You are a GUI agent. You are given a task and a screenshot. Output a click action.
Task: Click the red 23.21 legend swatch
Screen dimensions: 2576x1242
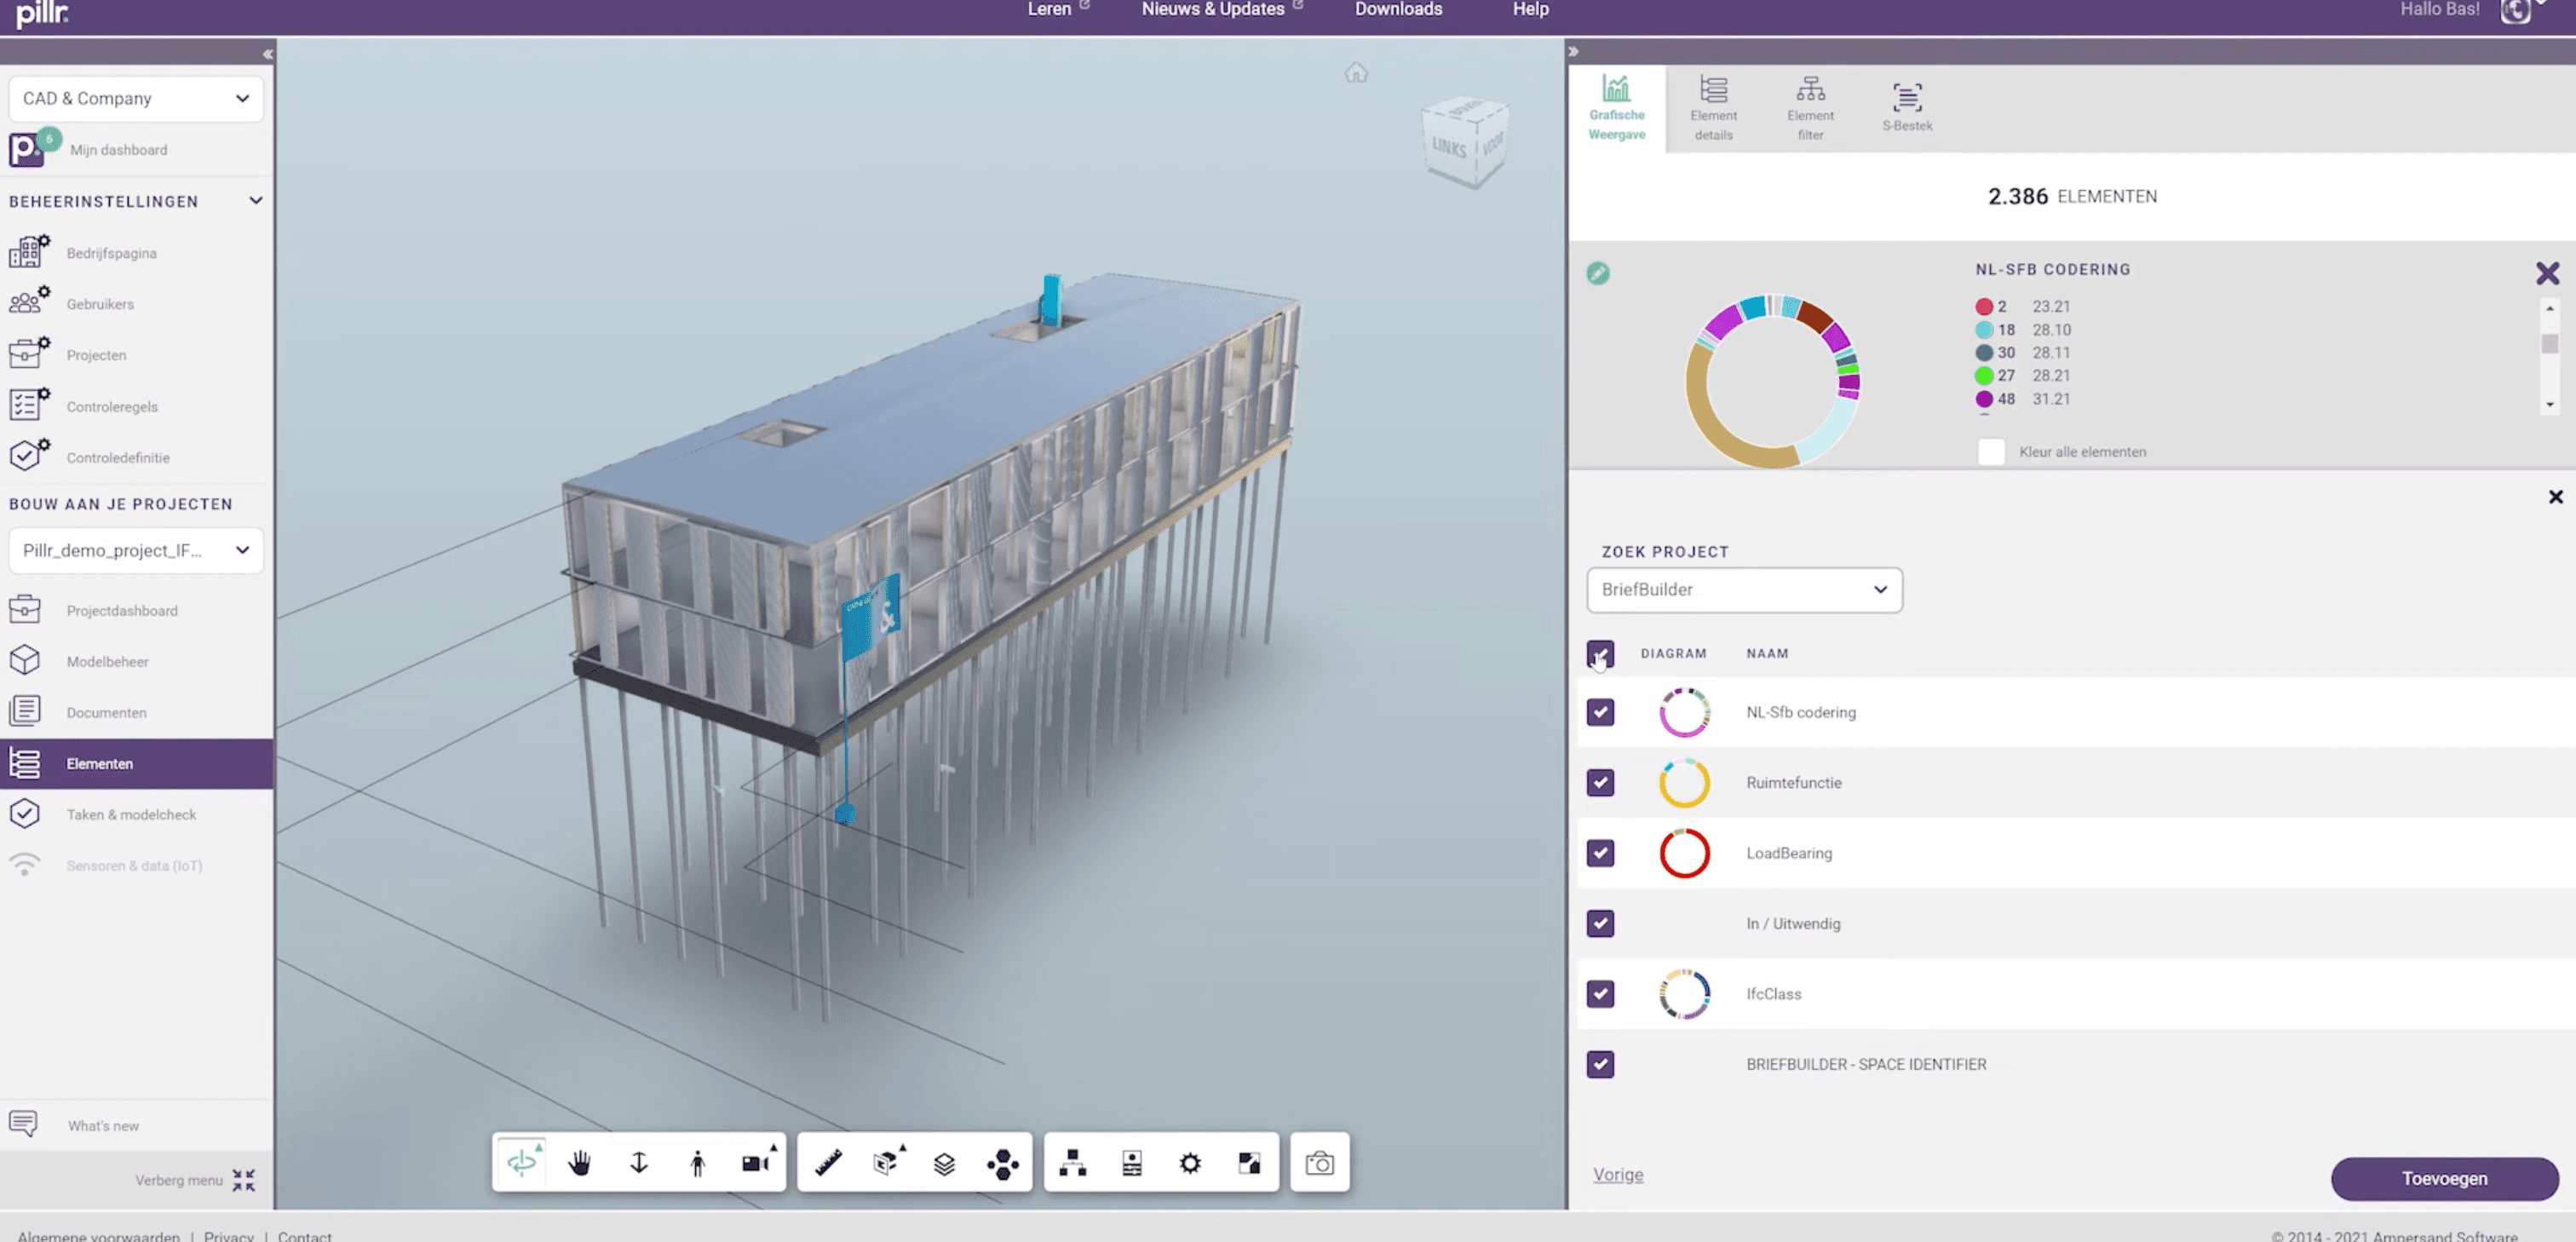click(1984, 307)
